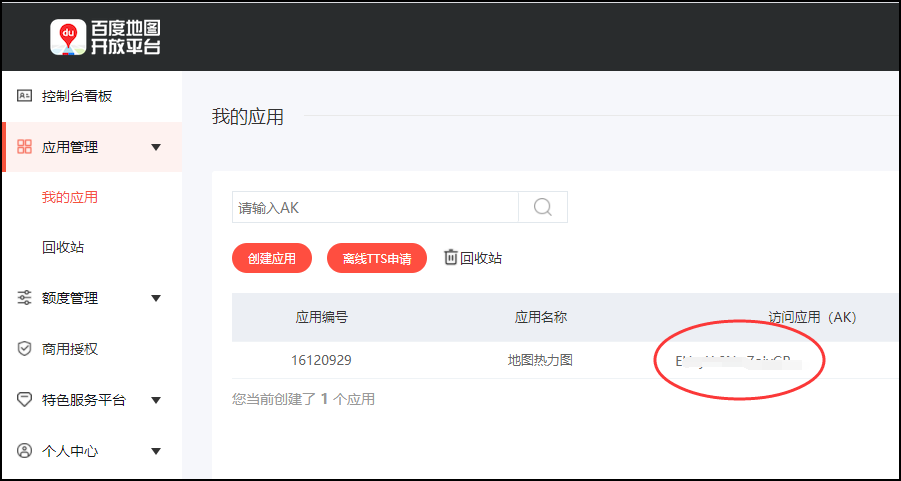Click the 个人中心 user icon
Viewport: 901px width, 481px height.
(25, 451)
